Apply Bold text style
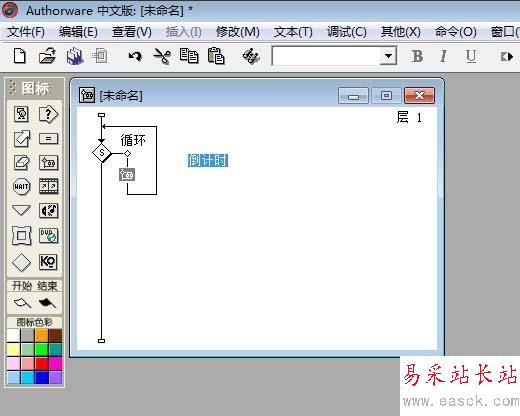Viewport: 520px width, 416px height. click(x=417, y=56)
